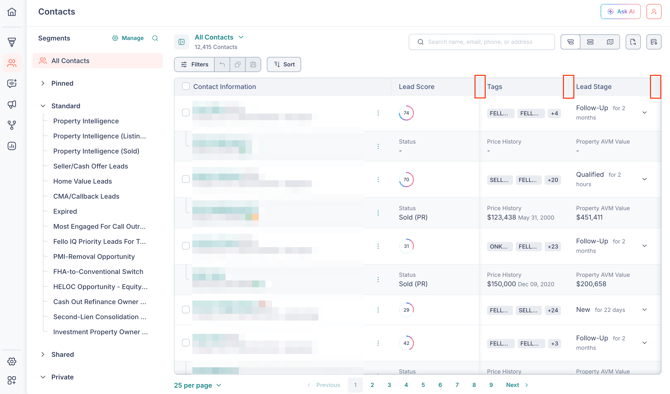670x394 pixels.
Task: Open three-dot menu for lead score 74 row
Action: tap(378, 113)
